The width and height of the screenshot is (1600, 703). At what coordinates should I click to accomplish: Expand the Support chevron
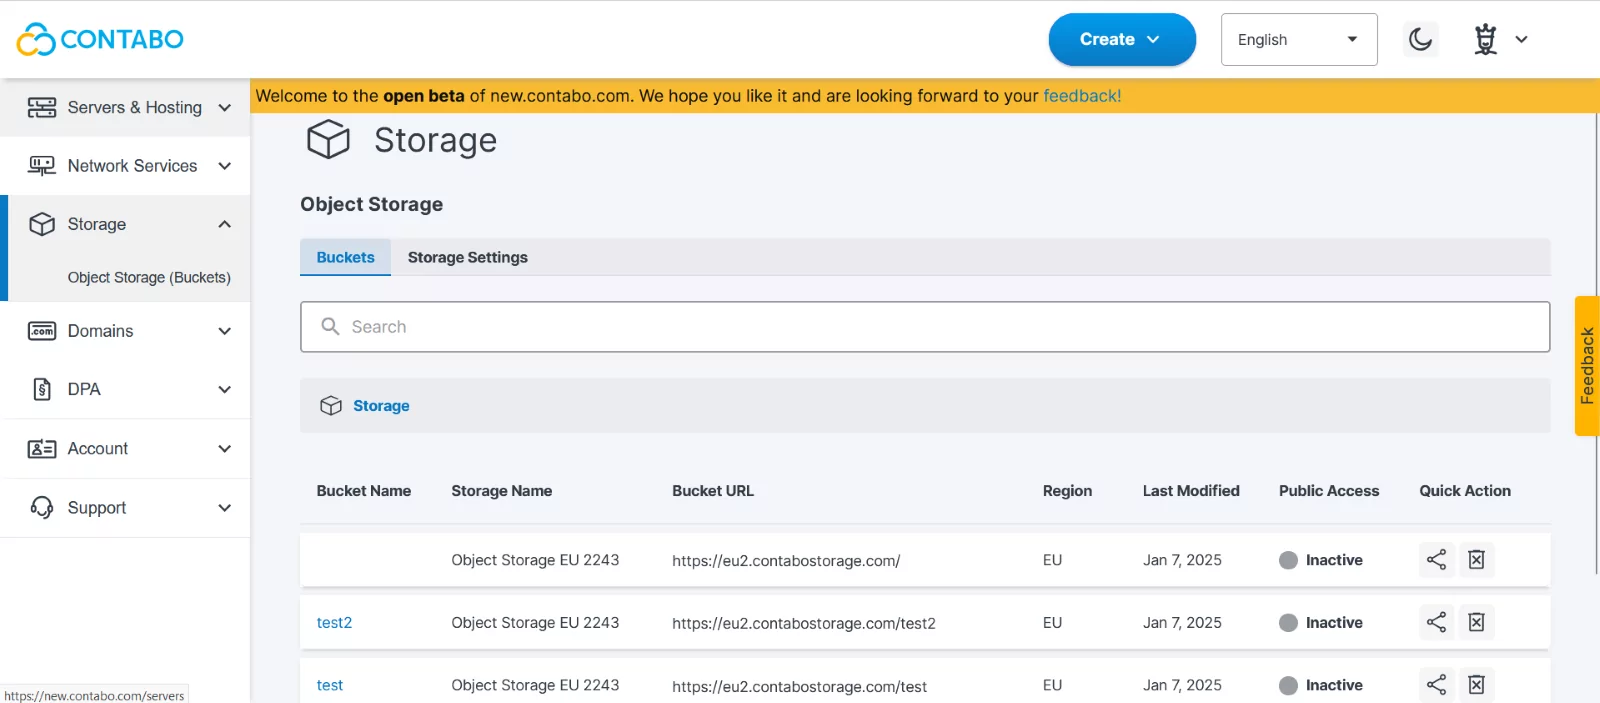225,508
